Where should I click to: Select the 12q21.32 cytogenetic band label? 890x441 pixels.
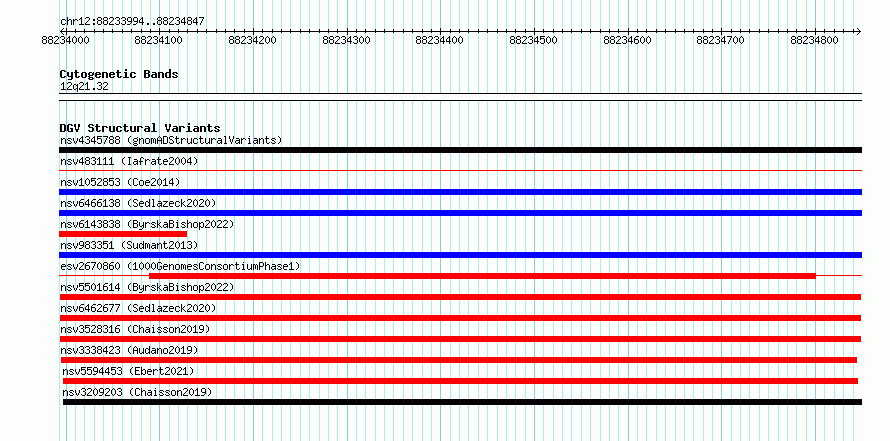tap(84, 87)
